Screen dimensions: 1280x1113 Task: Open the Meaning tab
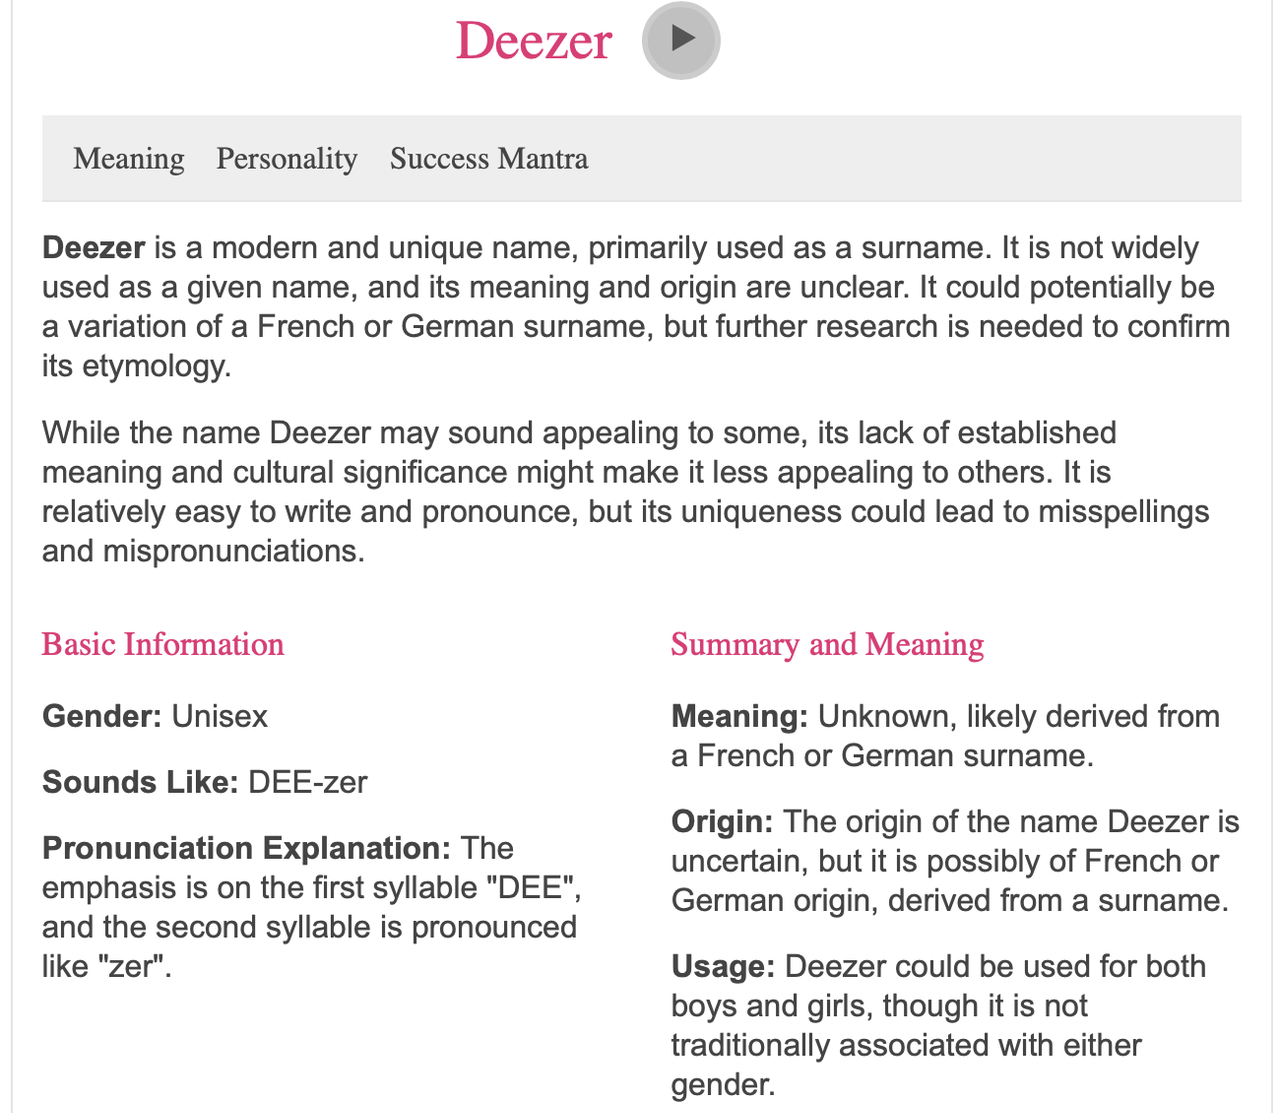(129, 158)
